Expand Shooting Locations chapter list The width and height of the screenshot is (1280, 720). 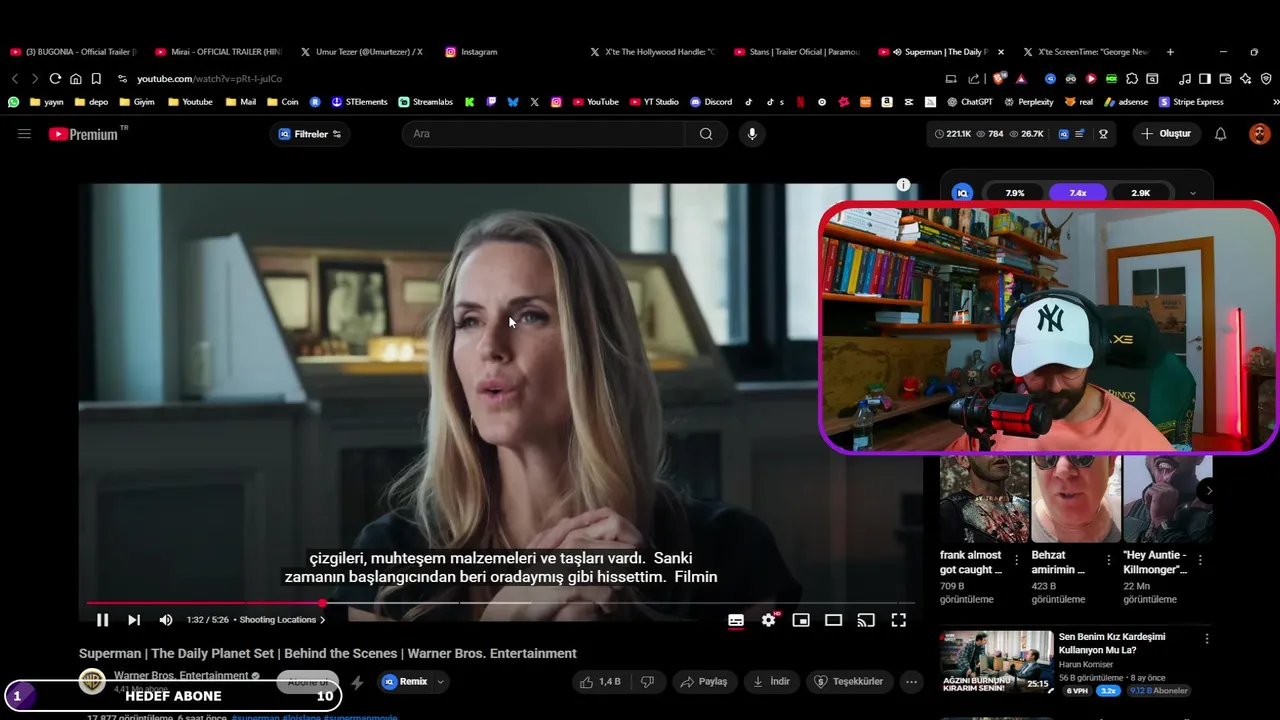pos(282,620)
